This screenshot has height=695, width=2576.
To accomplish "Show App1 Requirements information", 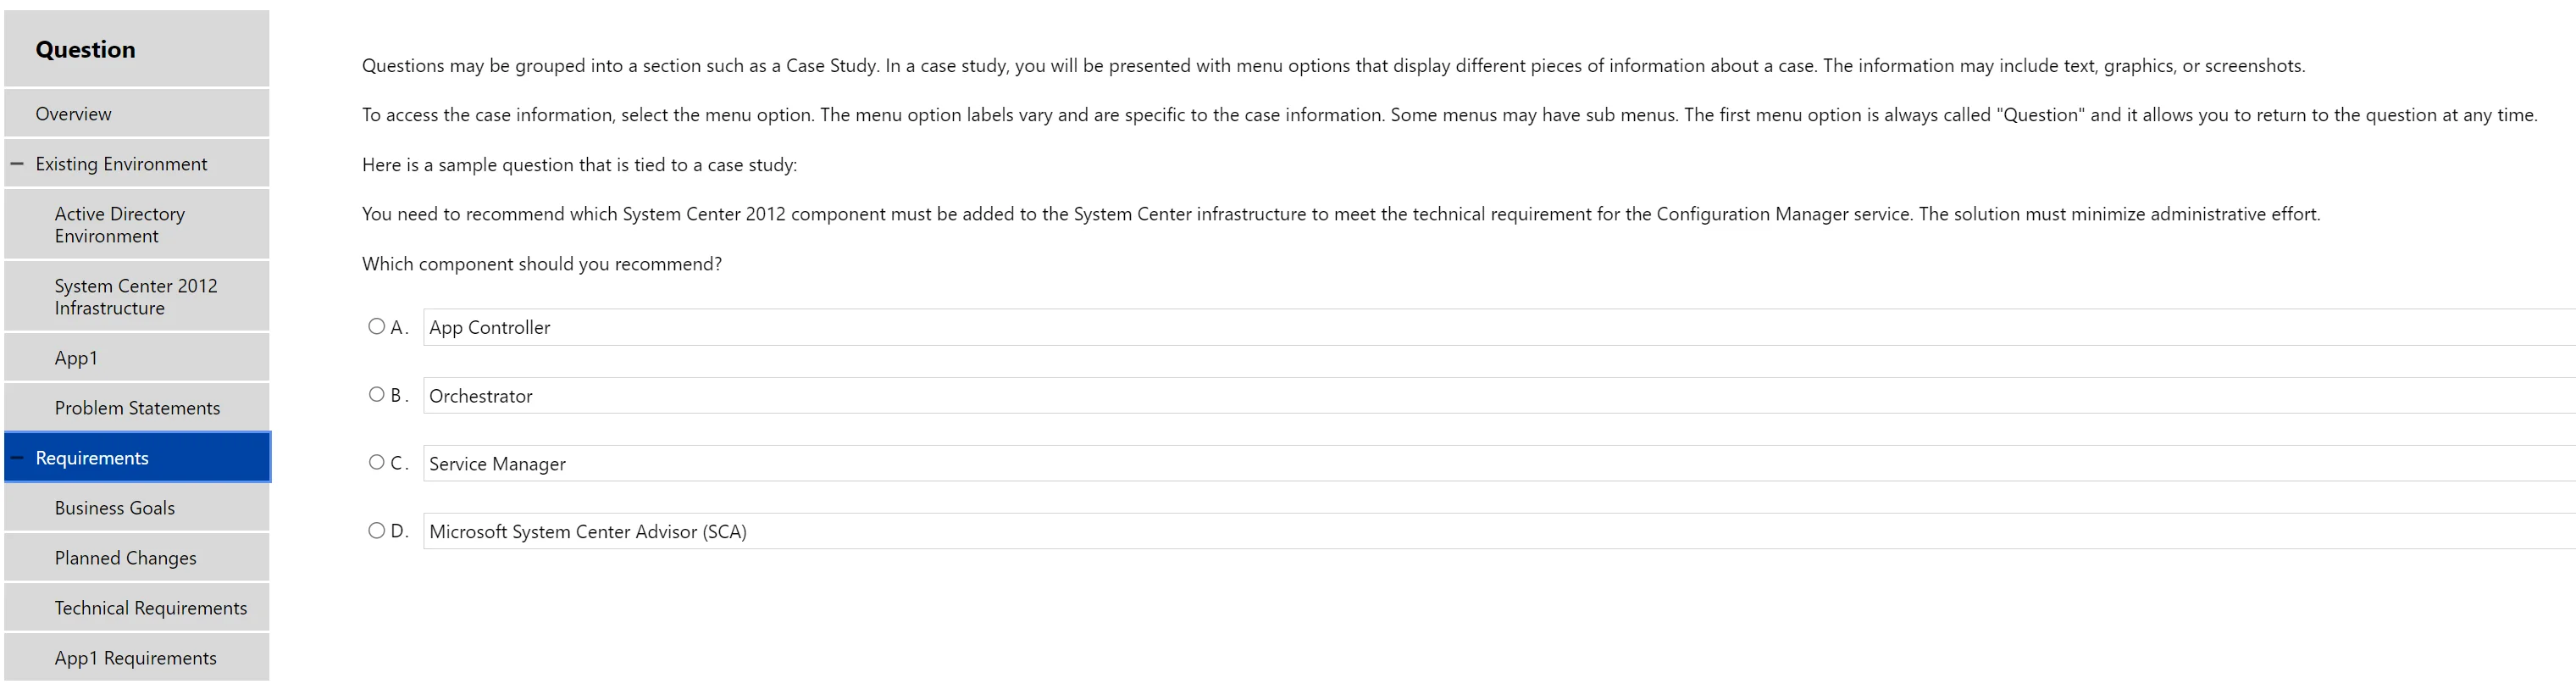I will coord(135,658).
